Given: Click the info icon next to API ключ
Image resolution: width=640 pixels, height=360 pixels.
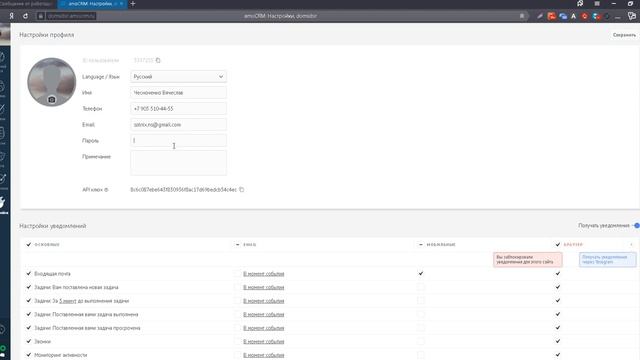Looking at the screenshot, I should (x=106, y=190).
